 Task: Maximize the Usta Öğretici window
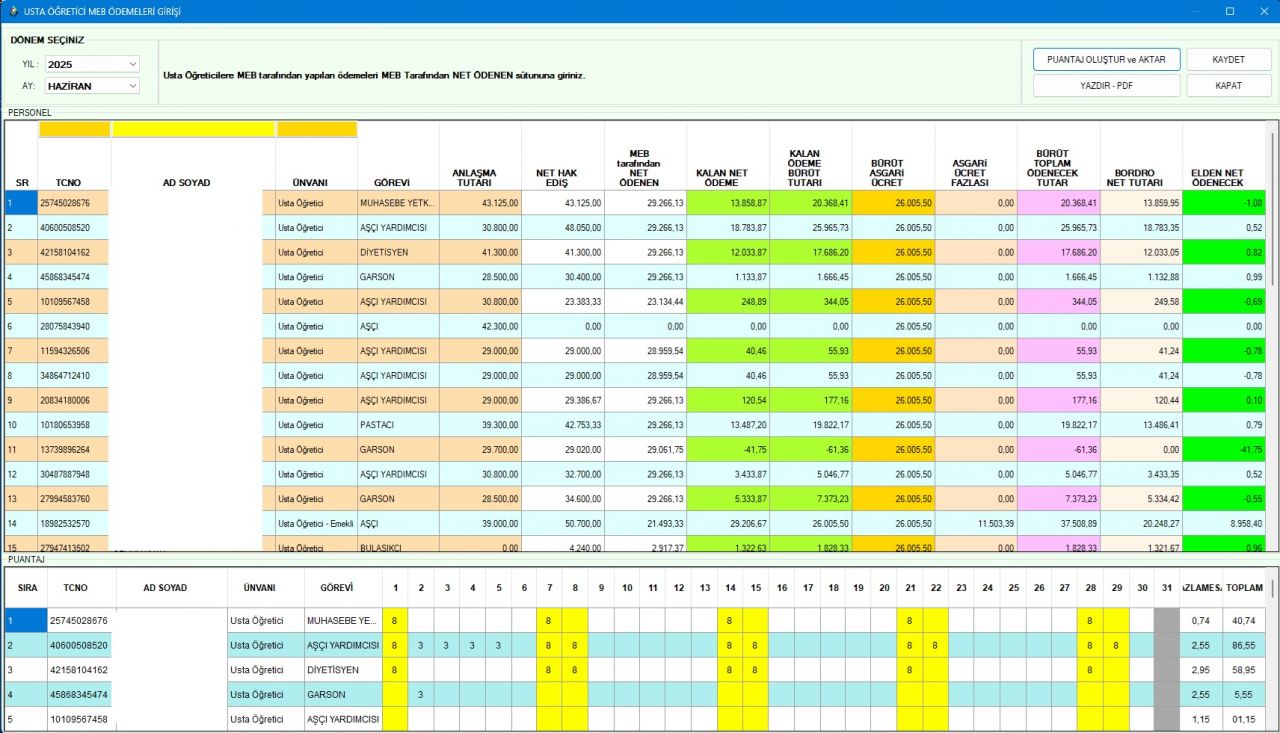1230,11
